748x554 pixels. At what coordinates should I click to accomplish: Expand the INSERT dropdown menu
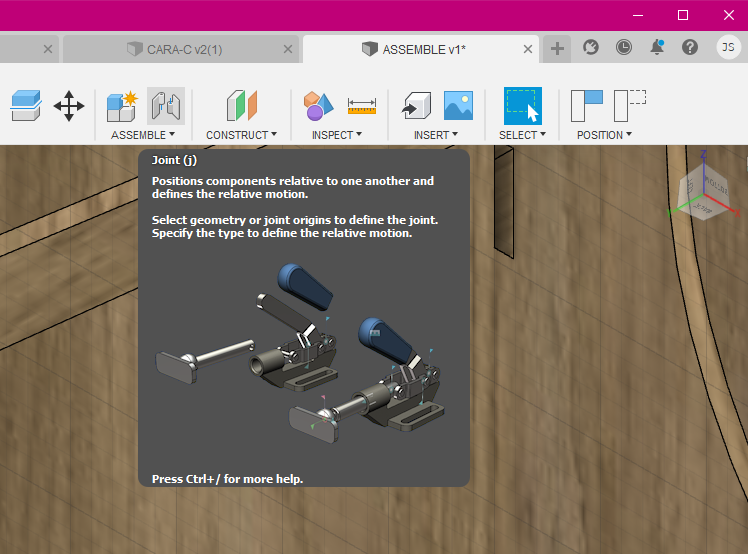point(436,135)
